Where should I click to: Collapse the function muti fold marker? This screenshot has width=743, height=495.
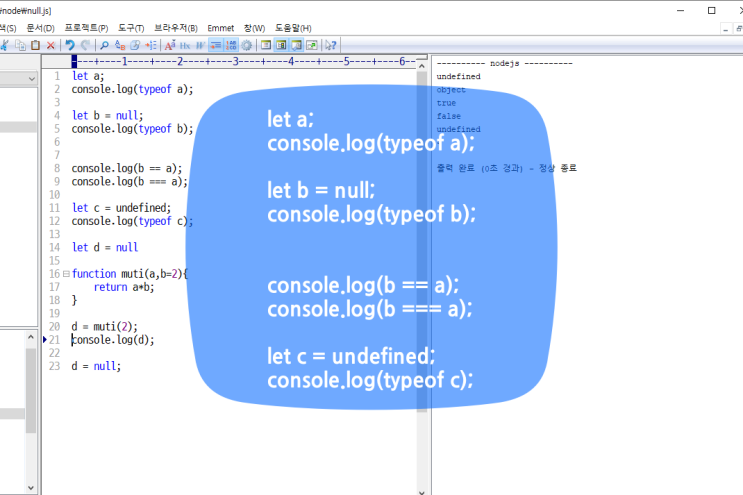click(66, 274)
